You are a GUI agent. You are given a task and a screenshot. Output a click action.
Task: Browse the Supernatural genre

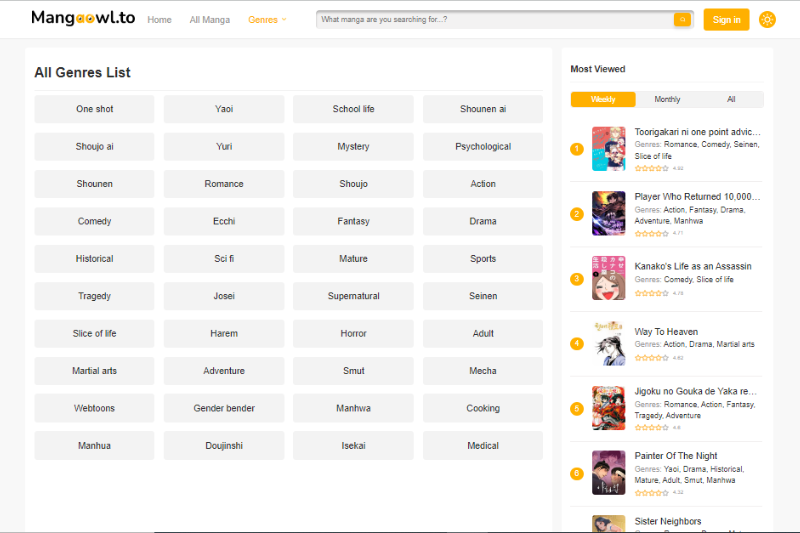[353, 296]
